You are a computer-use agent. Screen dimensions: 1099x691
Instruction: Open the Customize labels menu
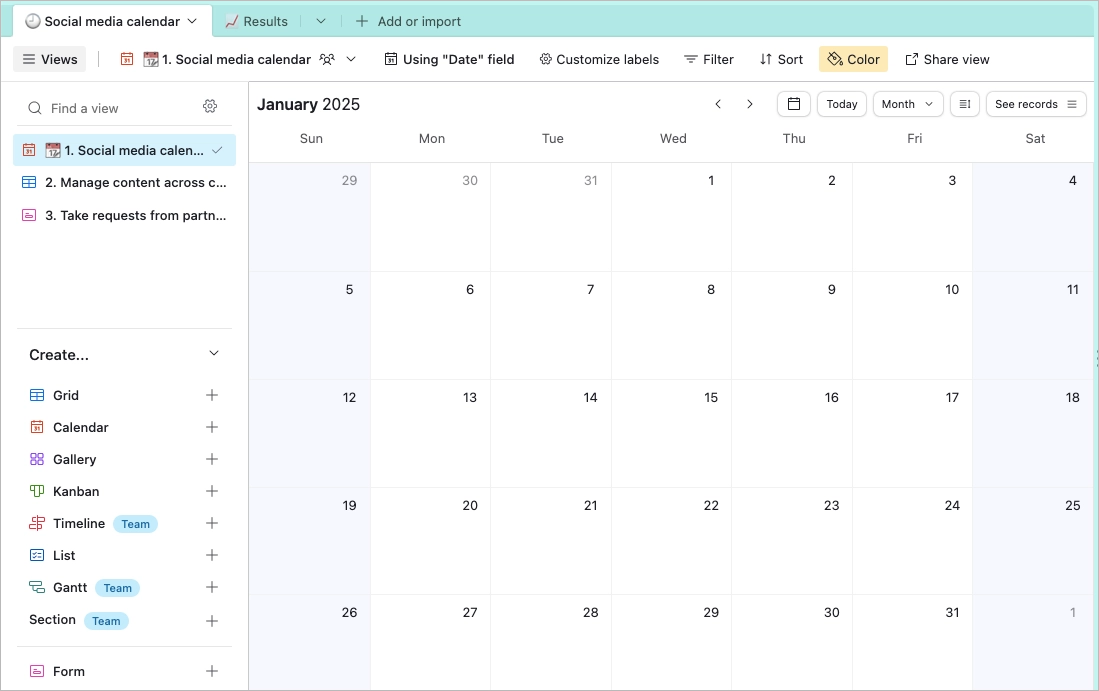(598, 59)
